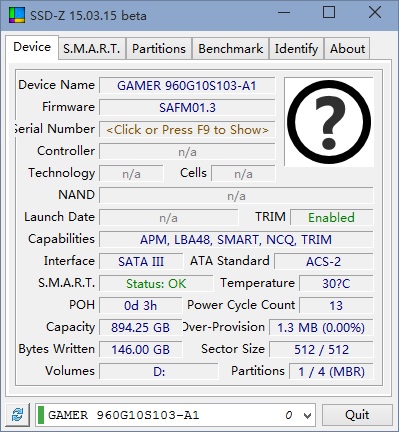Click the NAND n/a field
The width and height of the screenshot is (399, 432).
[236, 196]
